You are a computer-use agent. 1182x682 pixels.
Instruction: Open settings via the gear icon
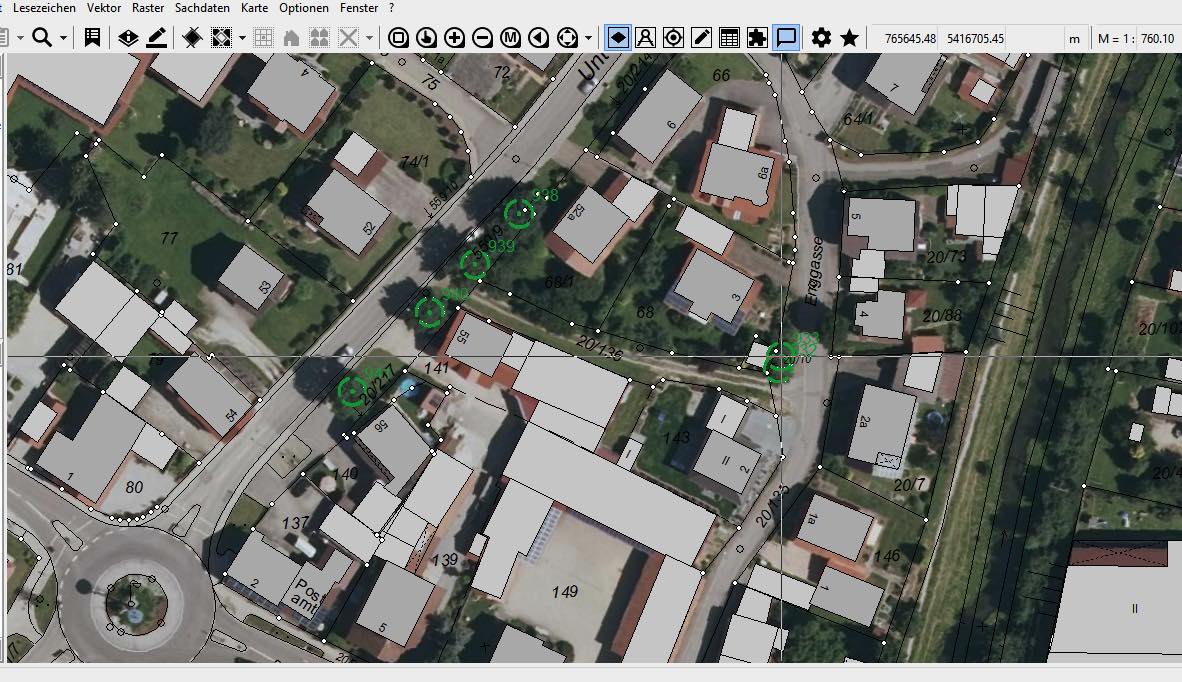pos(821,38)
